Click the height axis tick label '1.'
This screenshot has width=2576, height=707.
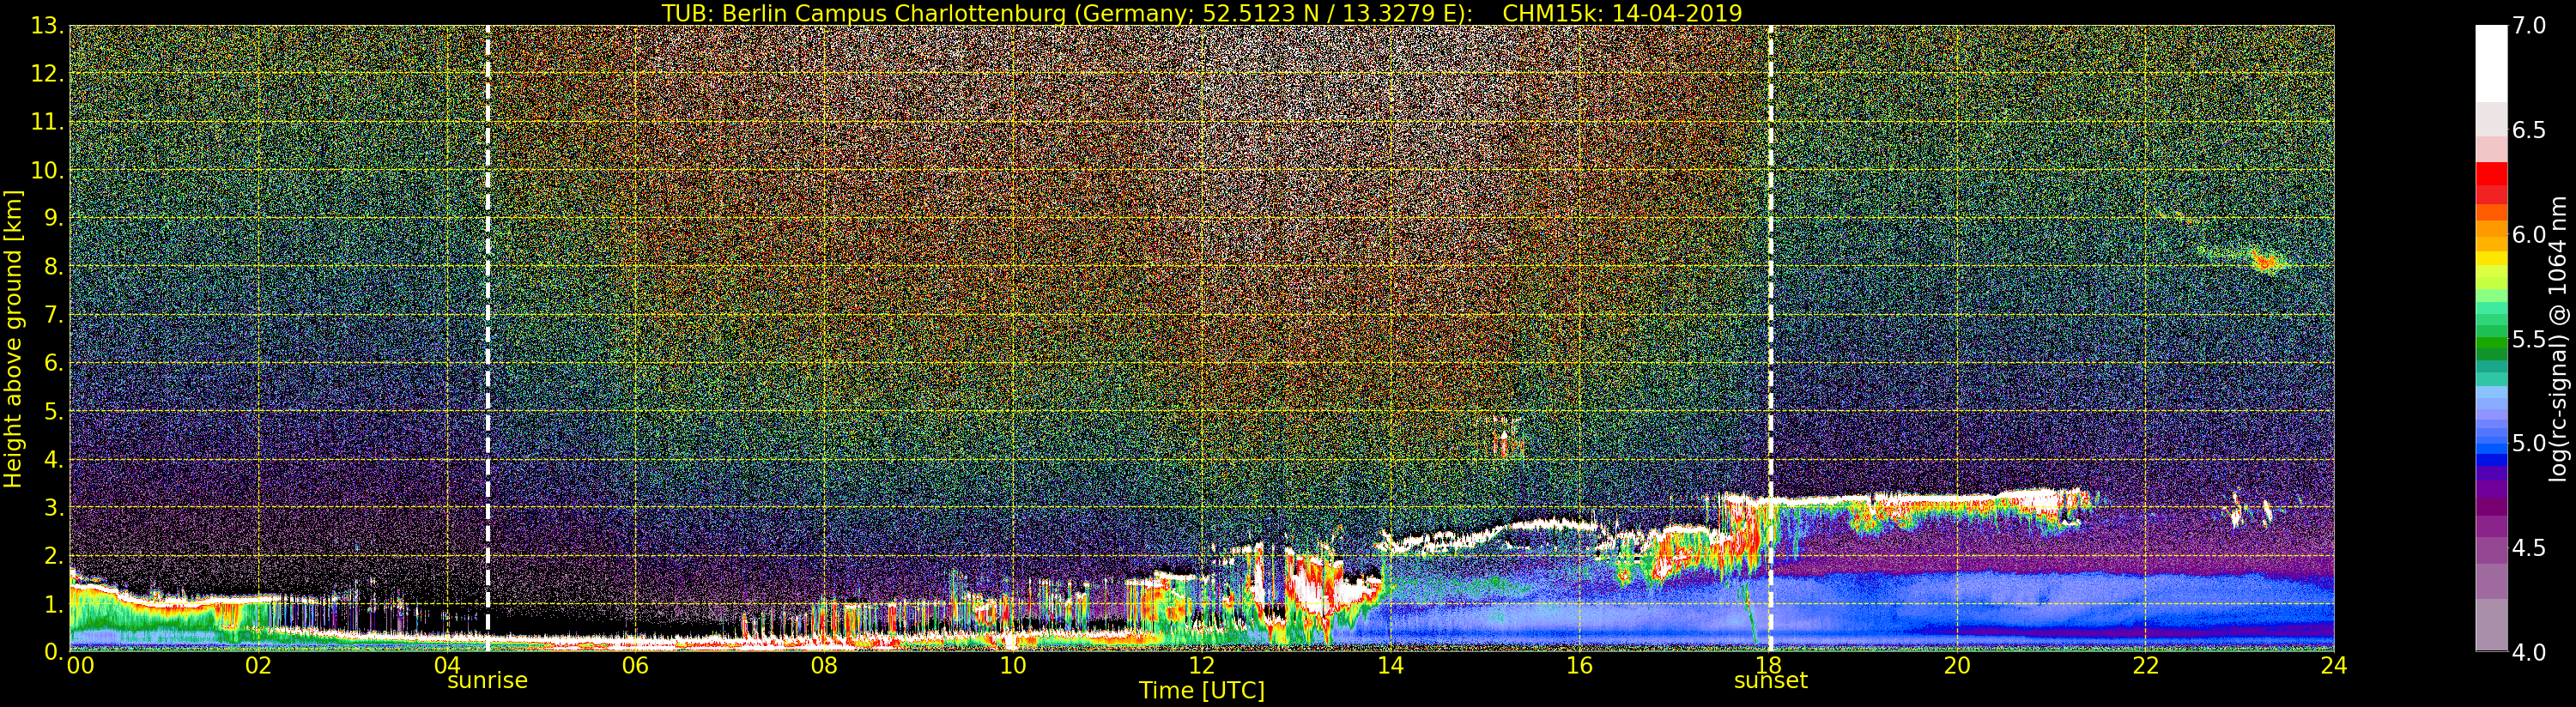pyautogui.click(x=53, y=604)
